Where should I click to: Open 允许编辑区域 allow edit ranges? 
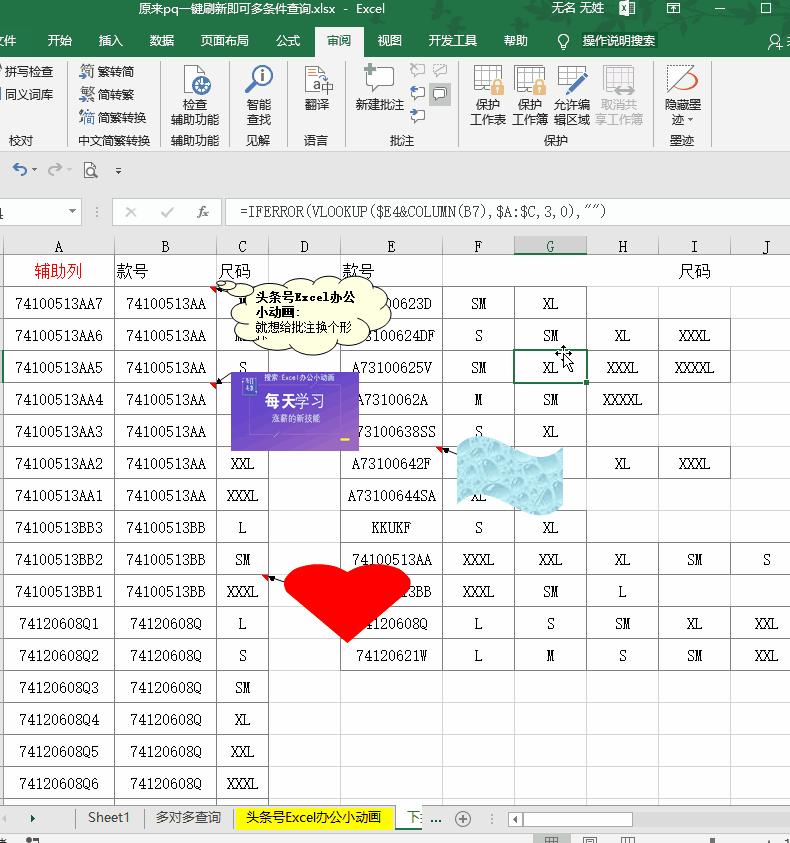[572, 96]
